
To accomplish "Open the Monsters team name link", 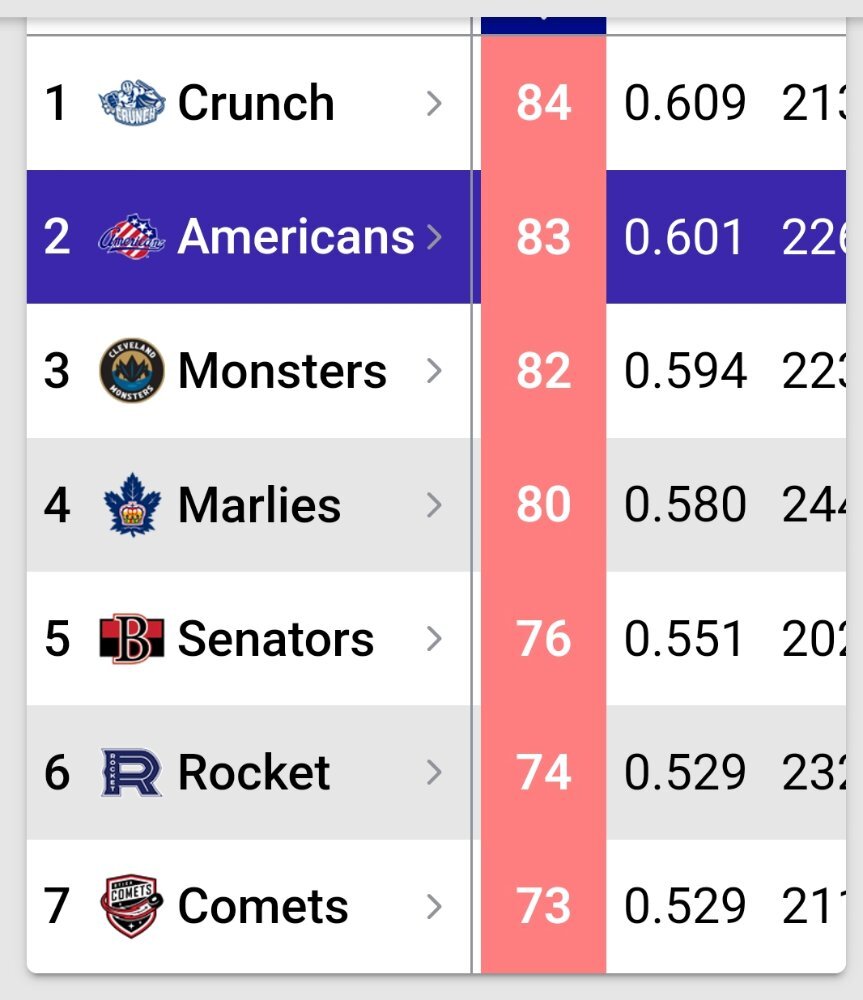I will click(282, 371).
